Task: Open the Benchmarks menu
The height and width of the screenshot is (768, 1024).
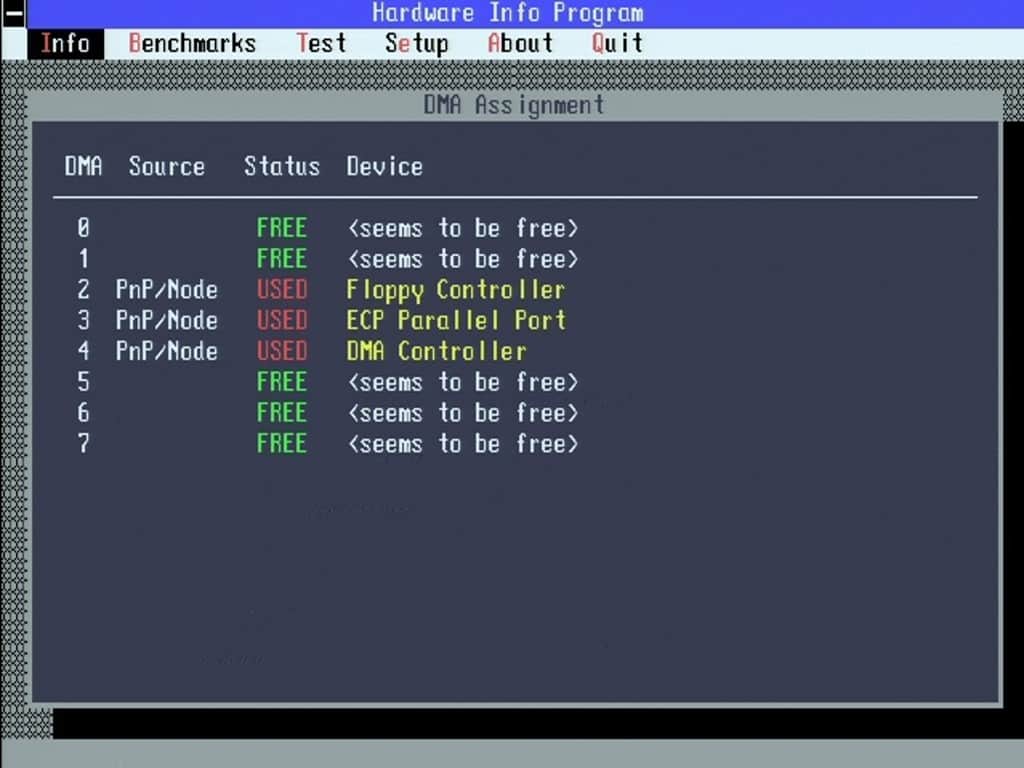Action: 192,44
